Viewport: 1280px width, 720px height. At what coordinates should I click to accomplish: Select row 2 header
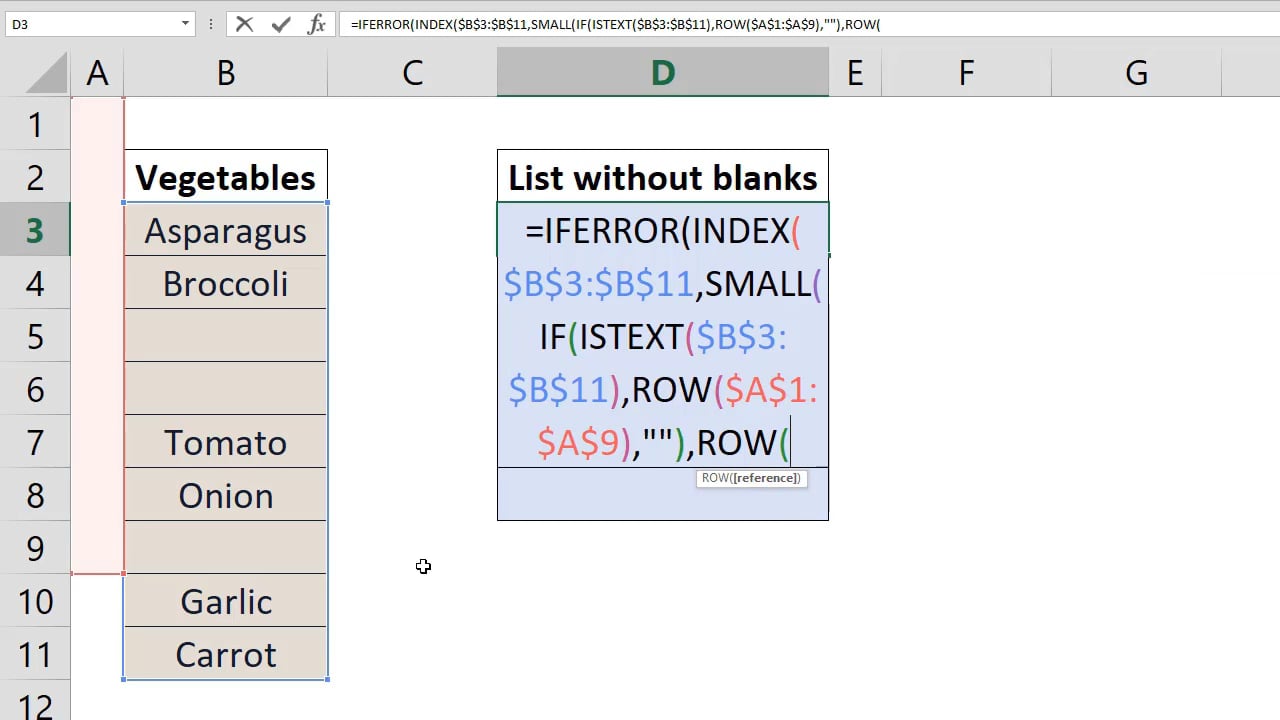click(35, 177)
